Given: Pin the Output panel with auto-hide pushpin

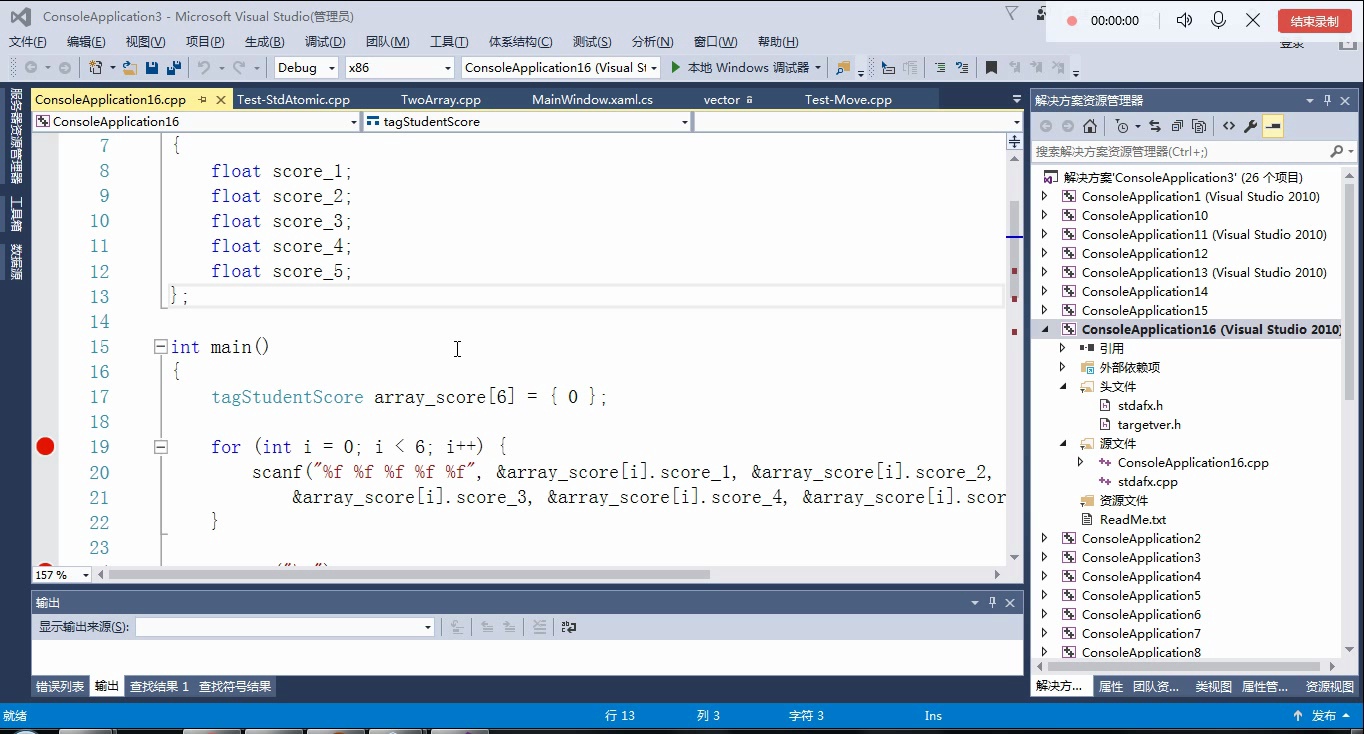Looking at the screenshot, I should pyautogui.click(x=993, y=602).
